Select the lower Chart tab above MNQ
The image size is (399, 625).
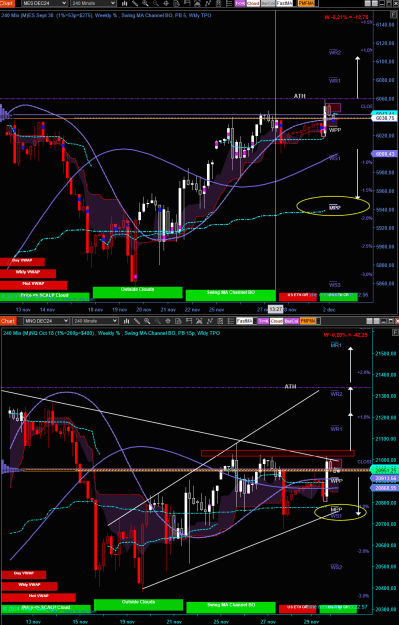[x=8, y=321]
